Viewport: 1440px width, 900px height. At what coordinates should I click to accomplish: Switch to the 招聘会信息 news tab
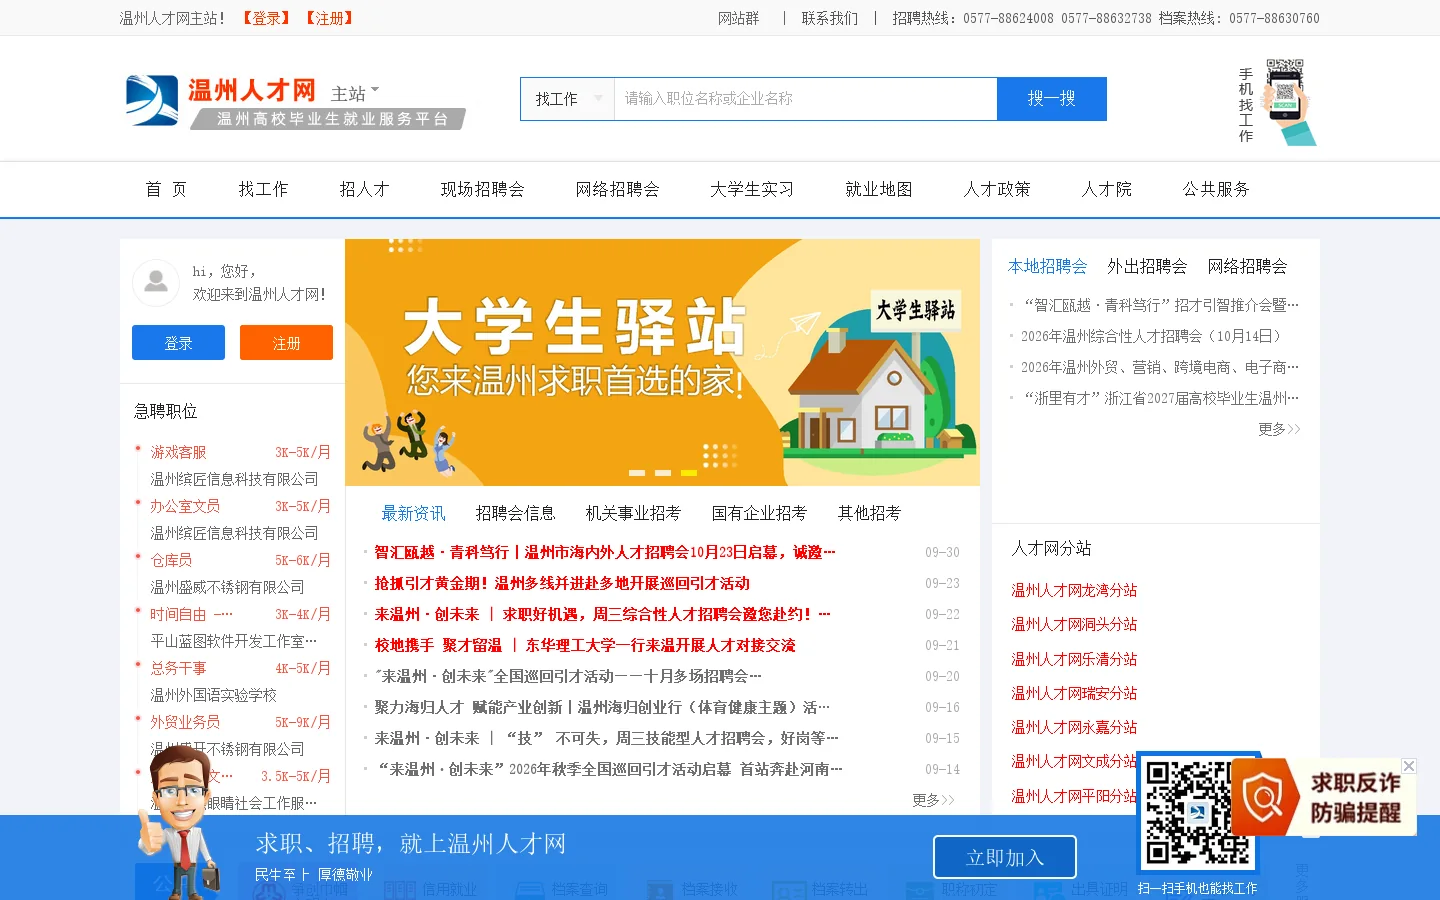pos(515,513)
